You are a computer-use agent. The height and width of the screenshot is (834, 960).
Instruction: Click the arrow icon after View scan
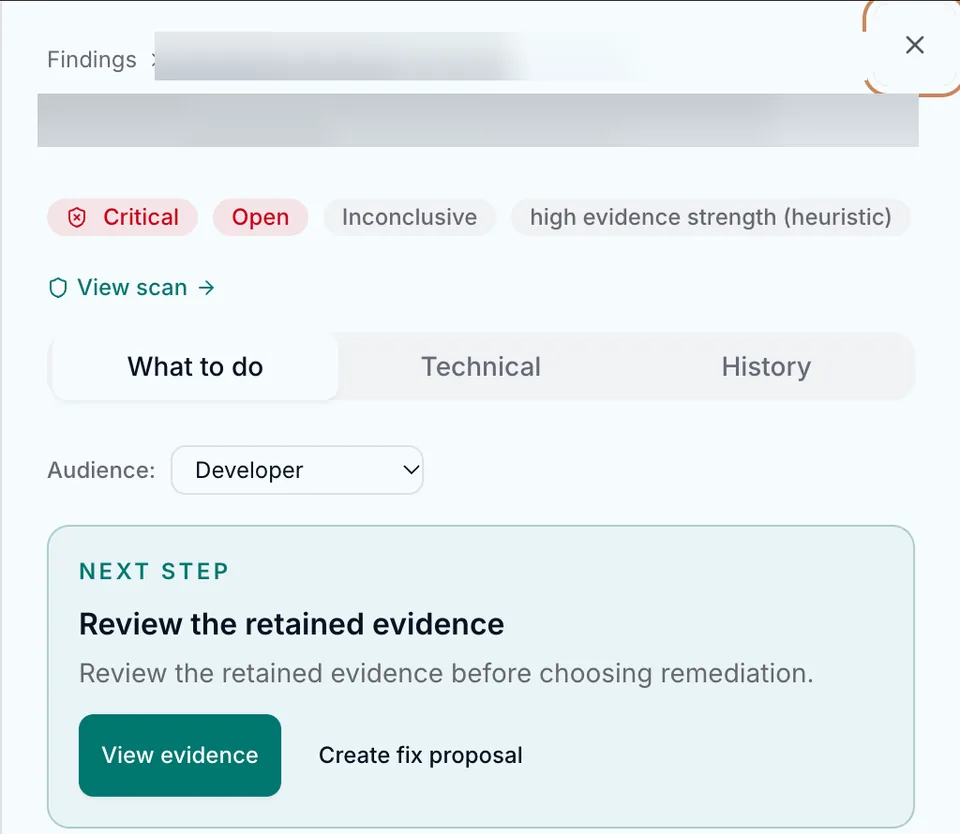tap(206, 288)
